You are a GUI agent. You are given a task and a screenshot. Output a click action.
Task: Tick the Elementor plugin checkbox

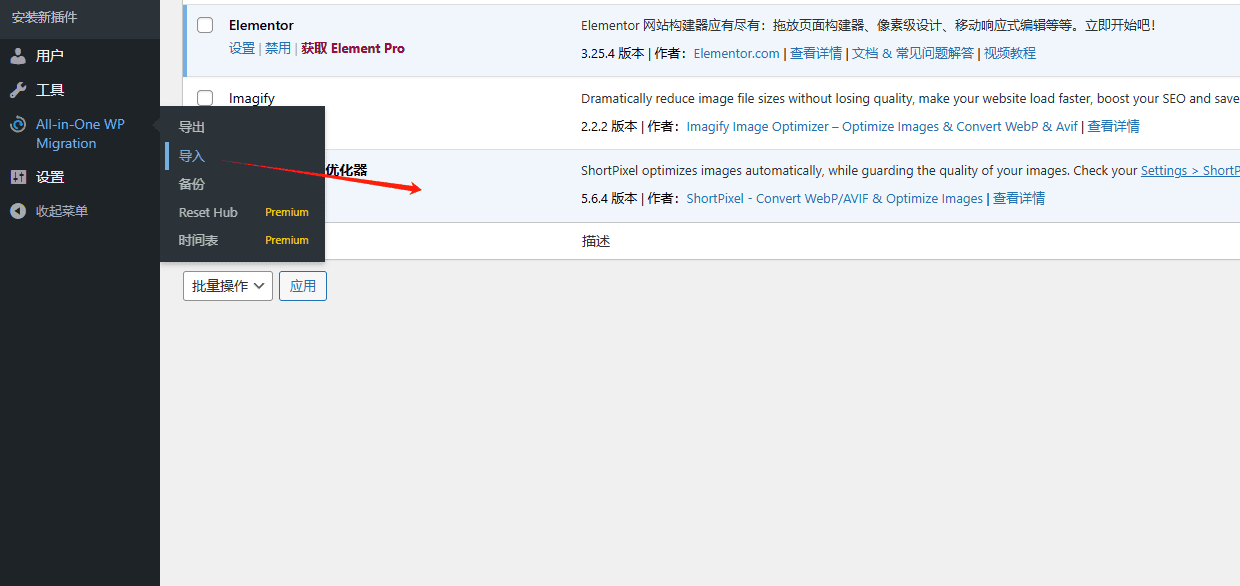point(205,25)
